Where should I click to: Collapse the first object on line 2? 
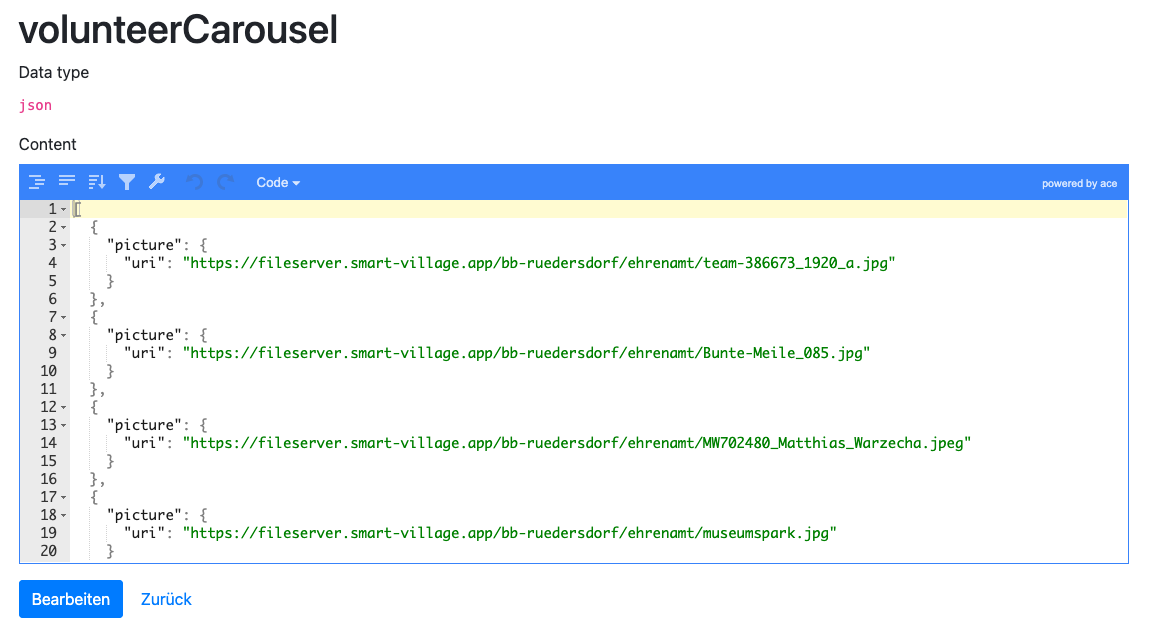(63, 226)
